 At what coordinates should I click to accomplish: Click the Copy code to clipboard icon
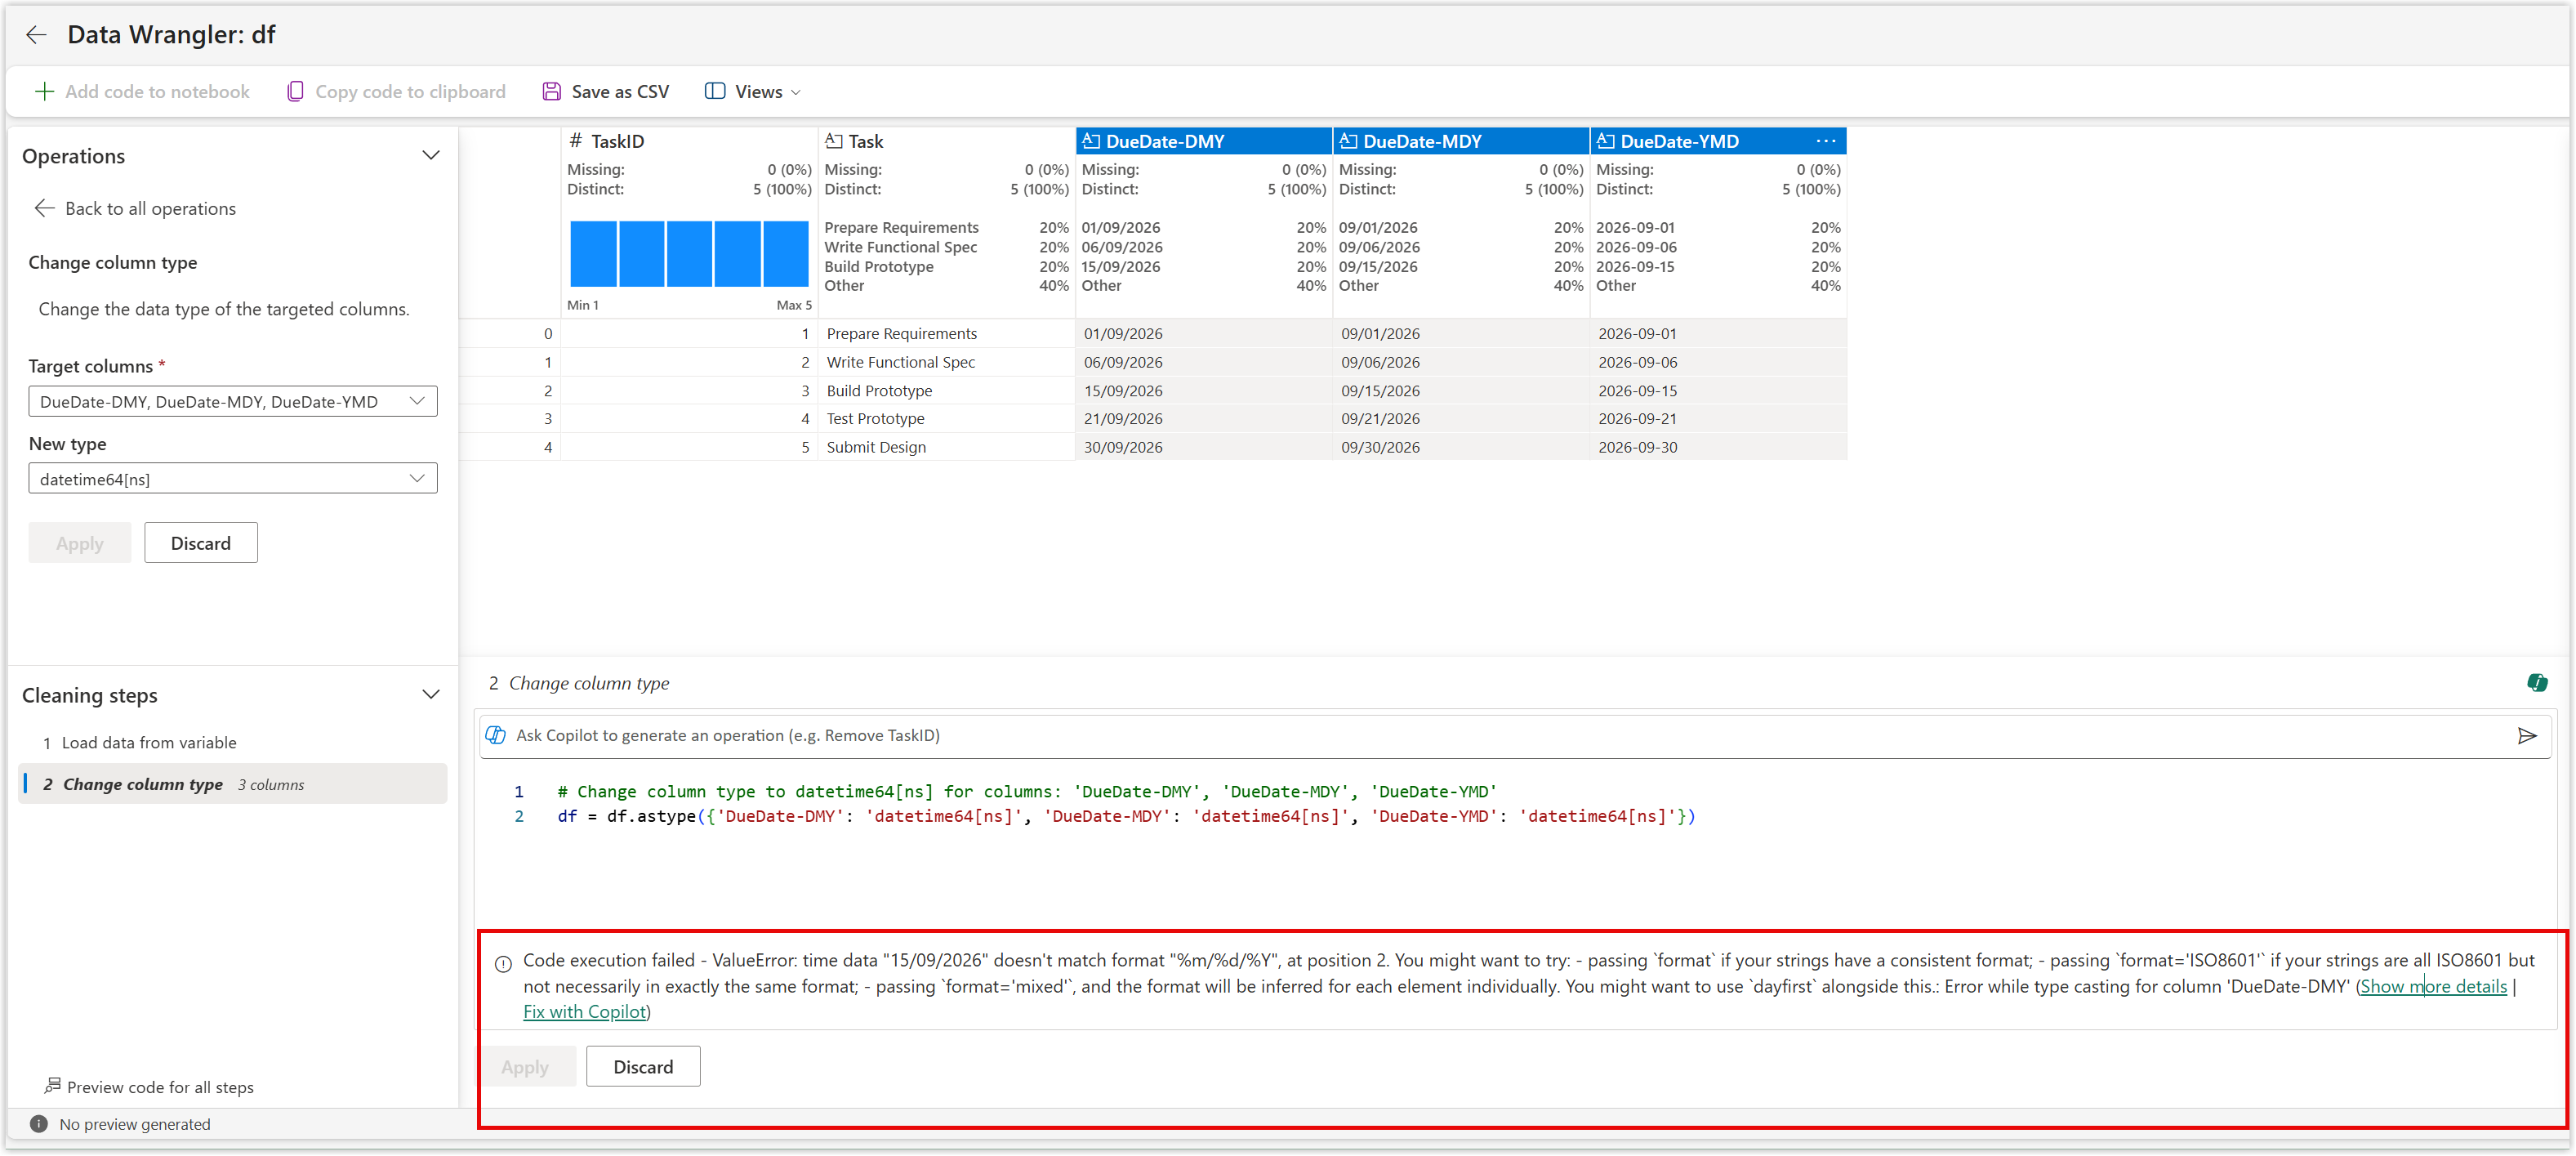point(295,92)
